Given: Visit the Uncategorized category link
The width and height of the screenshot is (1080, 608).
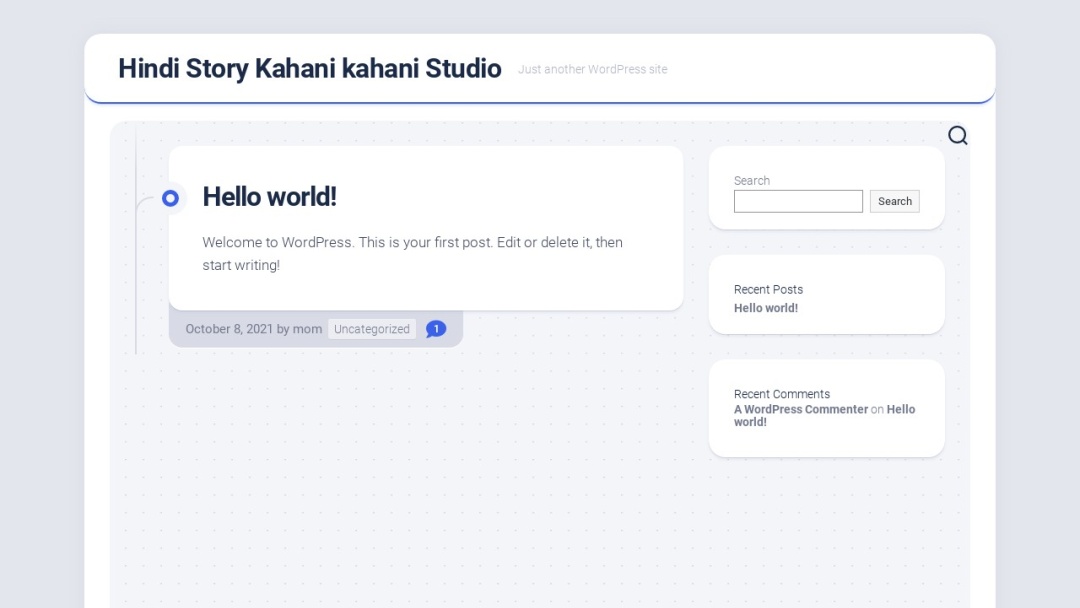Looking at the screenshot, I should click(x=371, y=328).
